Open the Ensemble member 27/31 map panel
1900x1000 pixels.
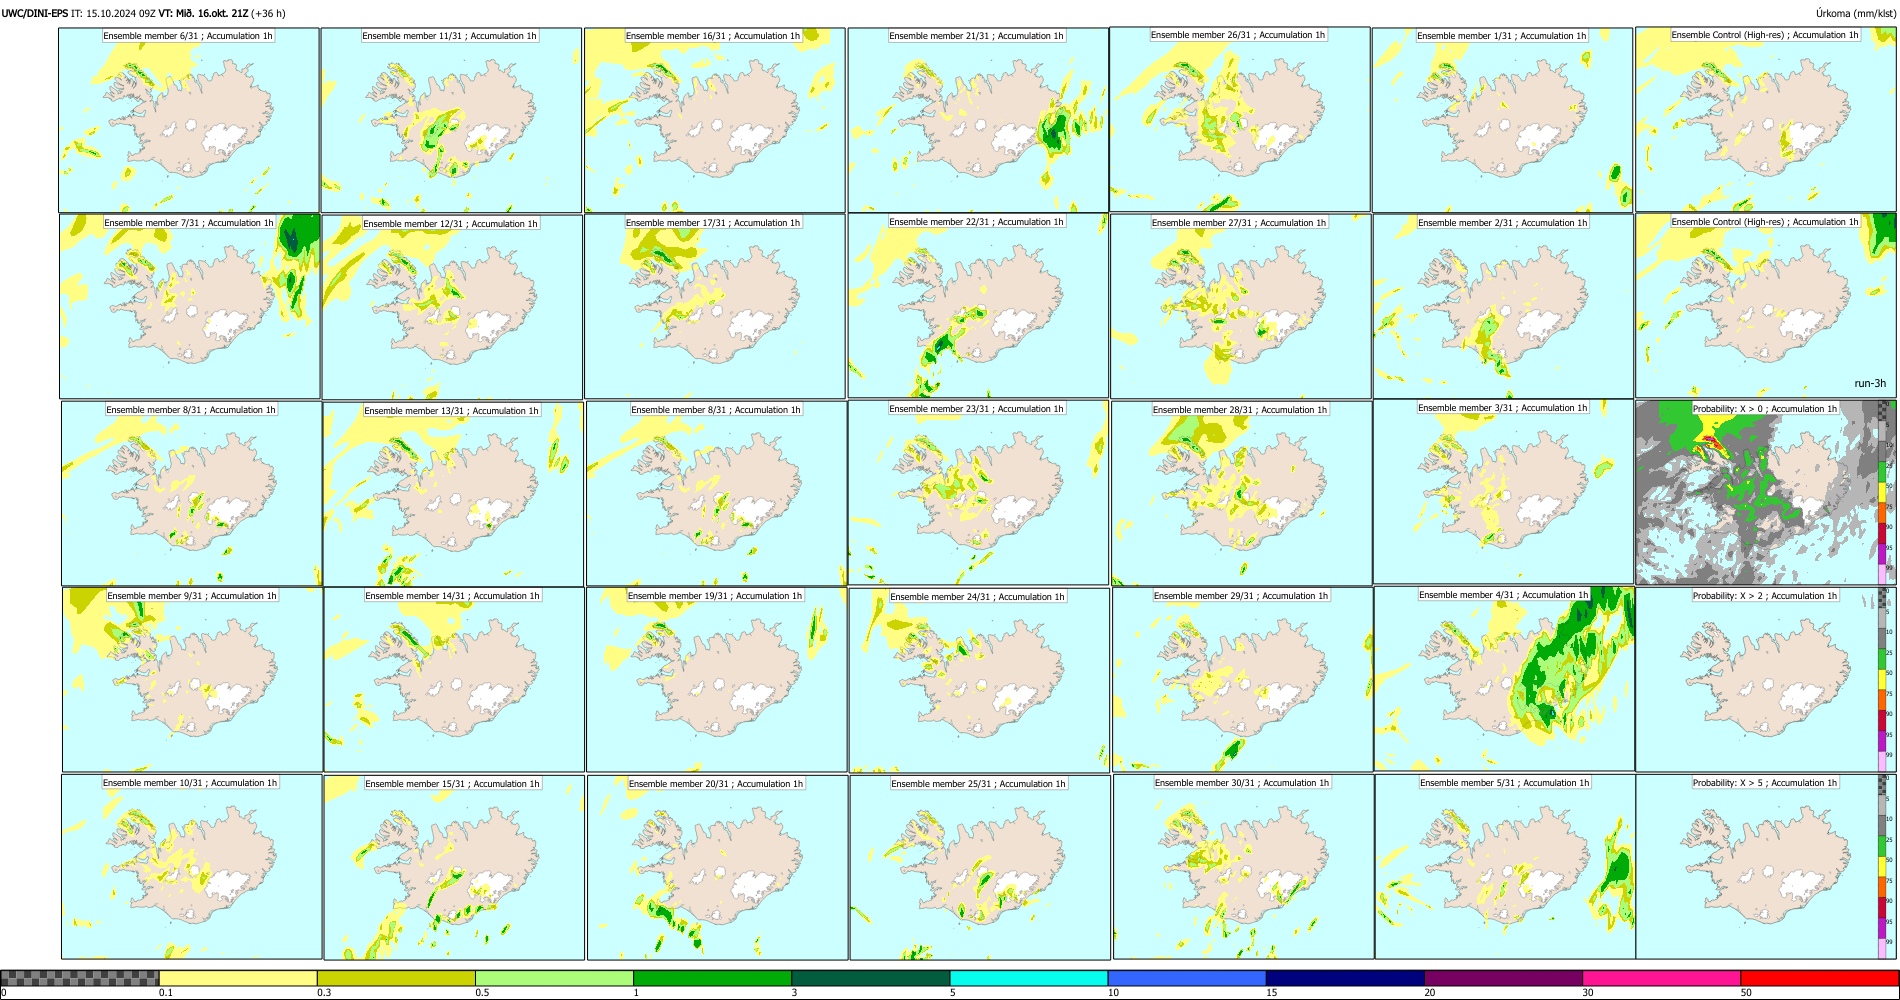tap(1240, 306)
